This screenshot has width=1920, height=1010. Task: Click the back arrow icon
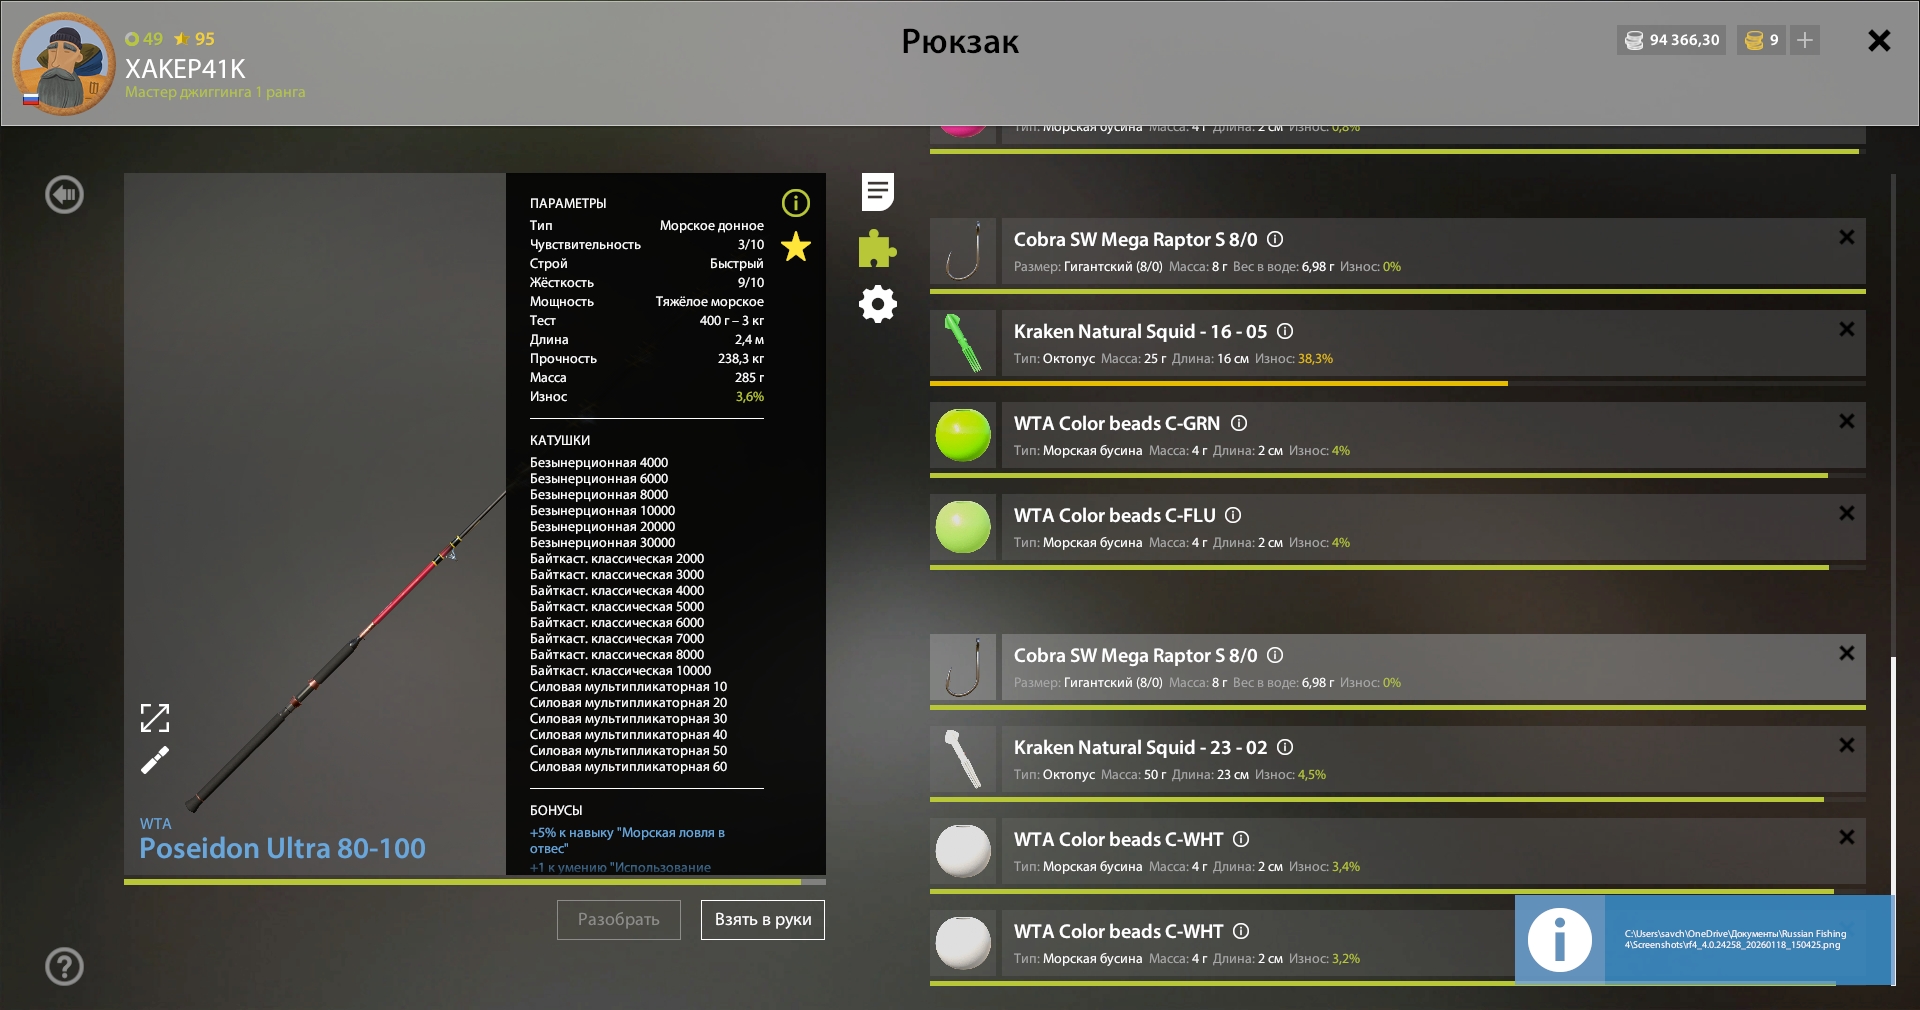[x=65, y=194]
